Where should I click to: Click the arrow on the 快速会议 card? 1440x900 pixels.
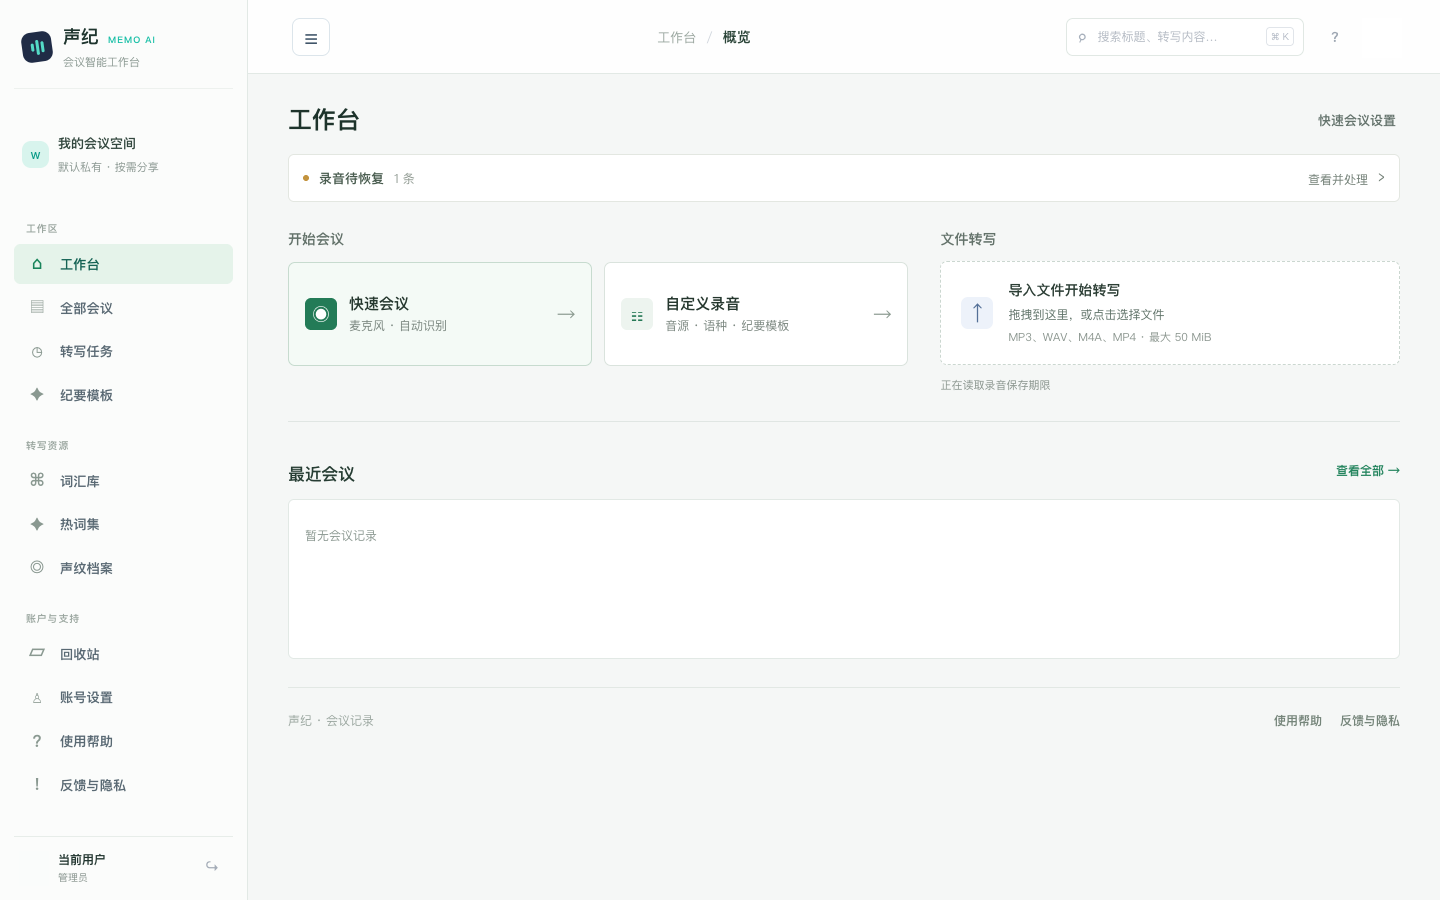(566, 314)
